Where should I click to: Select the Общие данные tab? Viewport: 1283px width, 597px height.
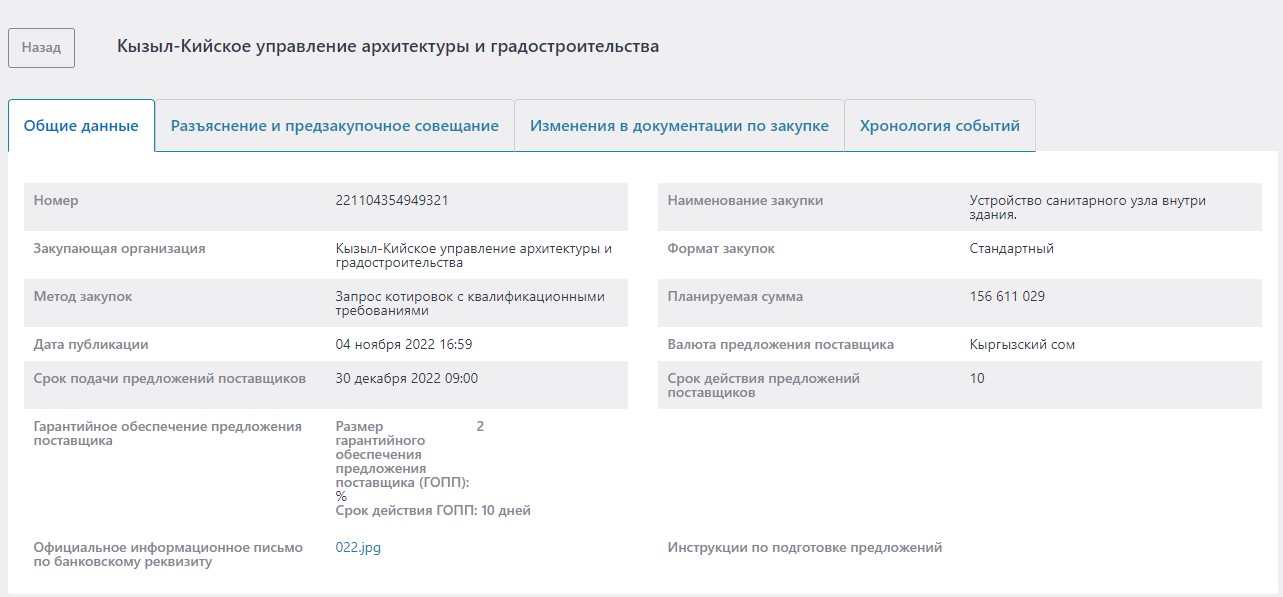pos(81,126)
